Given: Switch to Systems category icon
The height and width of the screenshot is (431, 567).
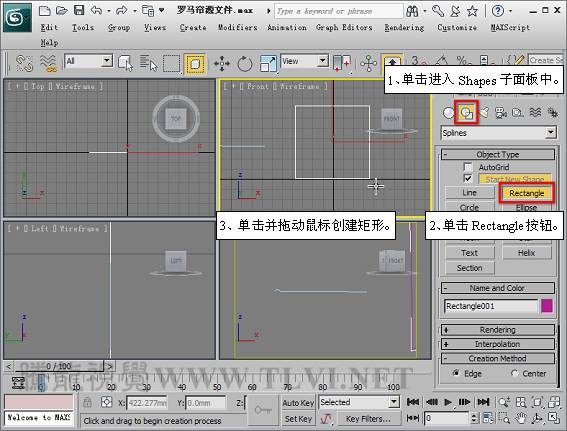Looking at the screenshot, I should (x=553, y=113).
